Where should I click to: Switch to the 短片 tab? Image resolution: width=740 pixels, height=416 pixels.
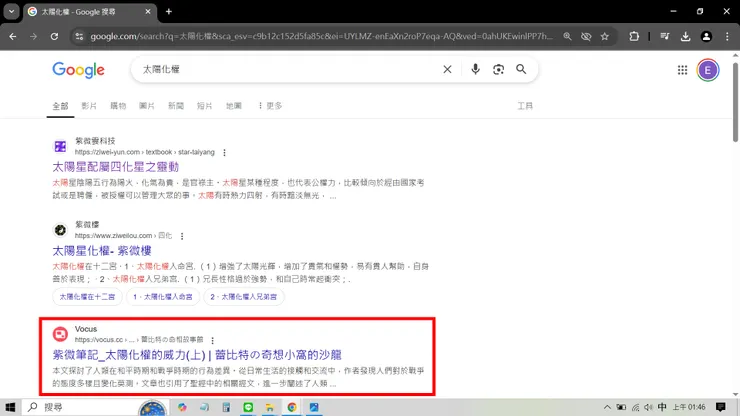(x=204, y=106)
